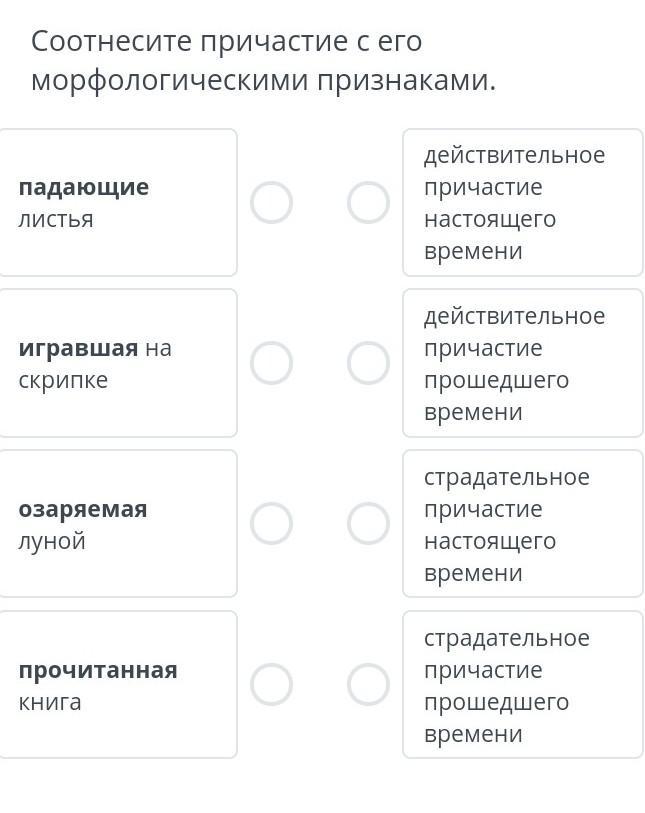Image resolution: width=645 pixels, height=813 pixels.
Task: Select the radio button beside прочитанная книга
Action: click(271, 685)
